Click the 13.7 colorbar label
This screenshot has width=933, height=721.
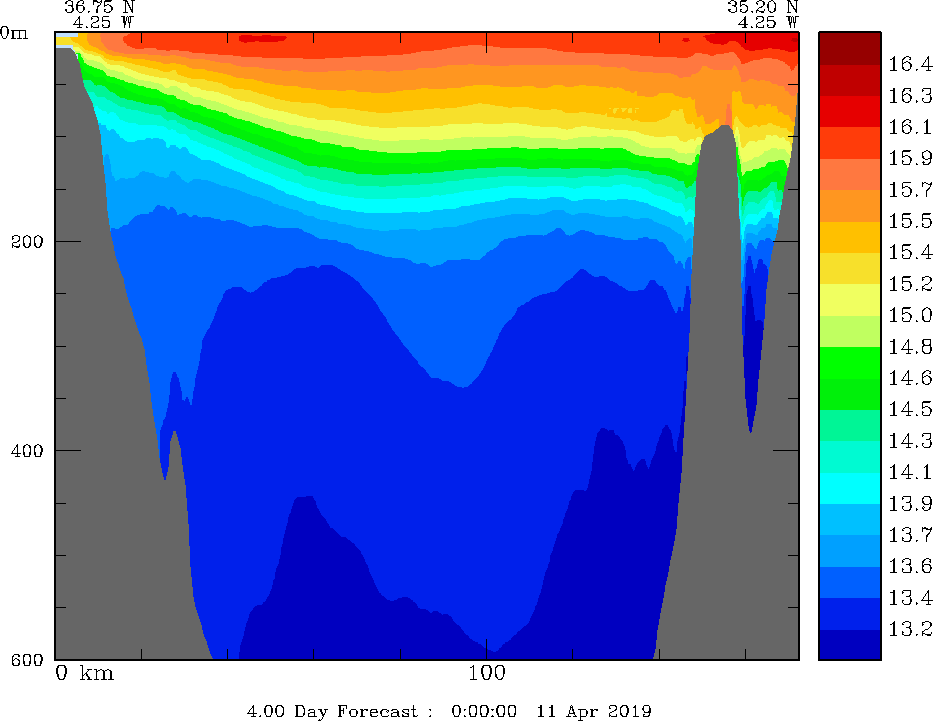(910, 535)
